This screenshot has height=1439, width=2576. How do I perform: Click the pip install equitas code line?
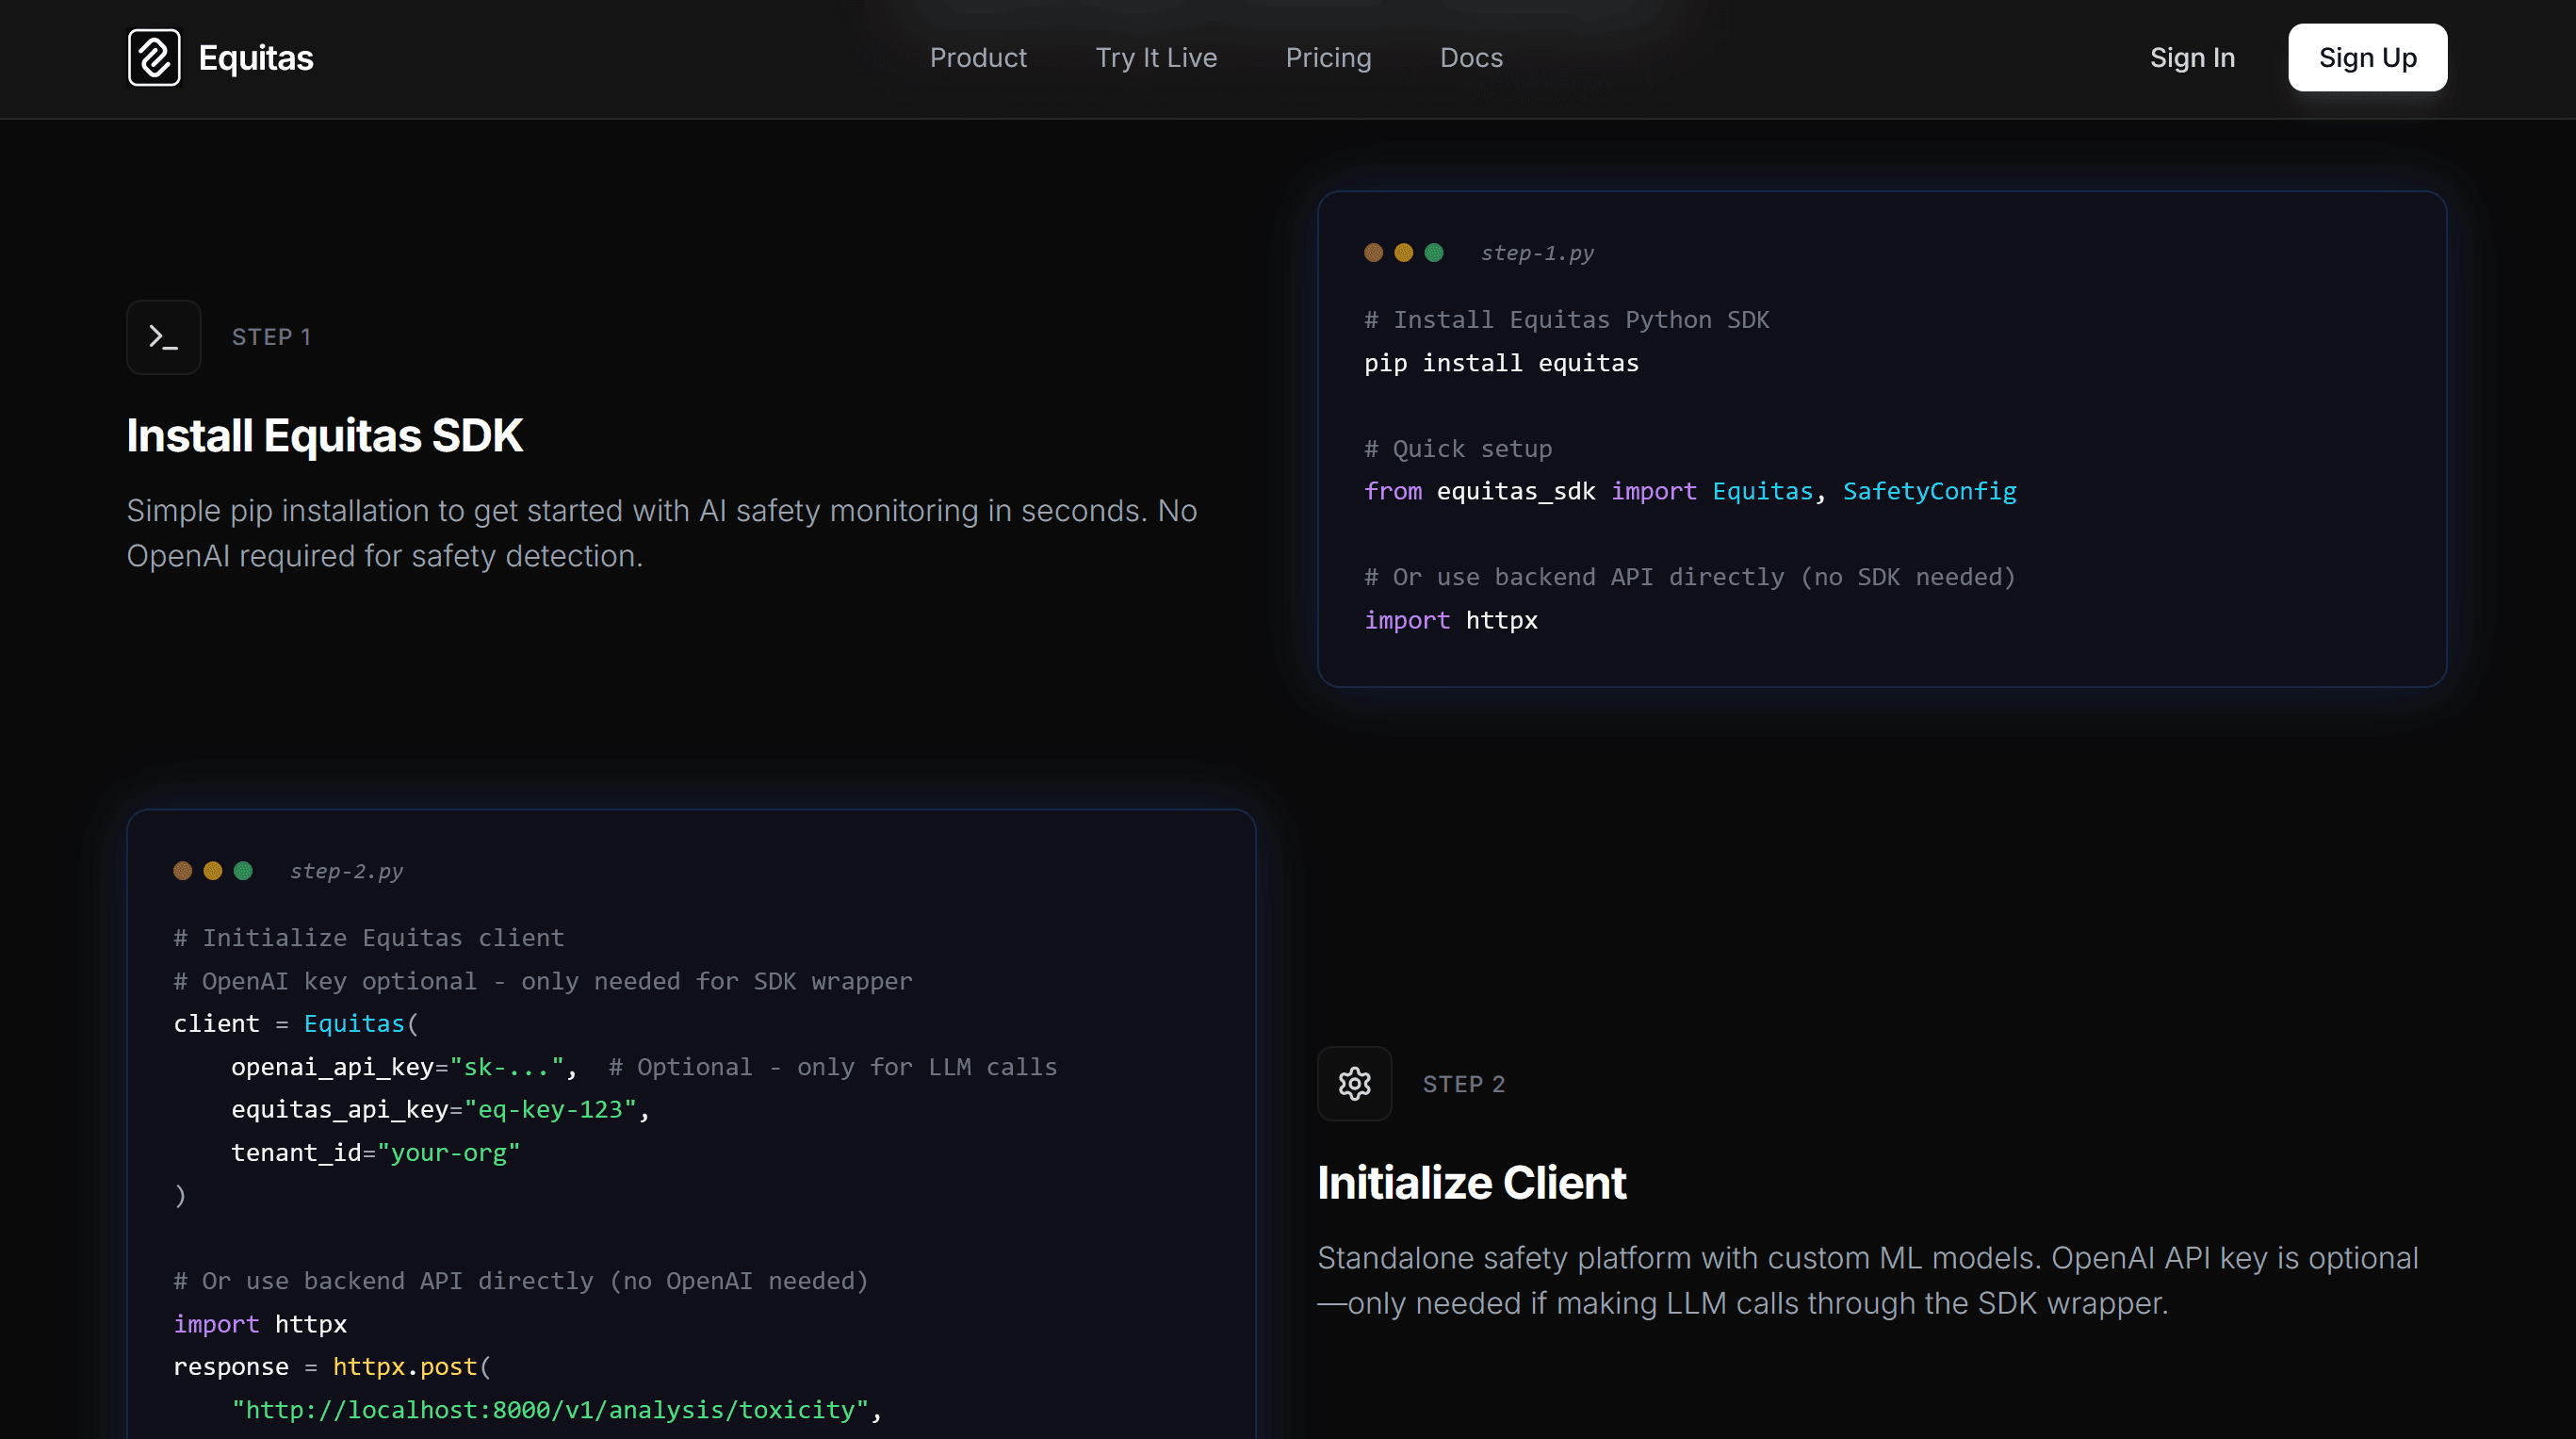(x=1500, y=363)
